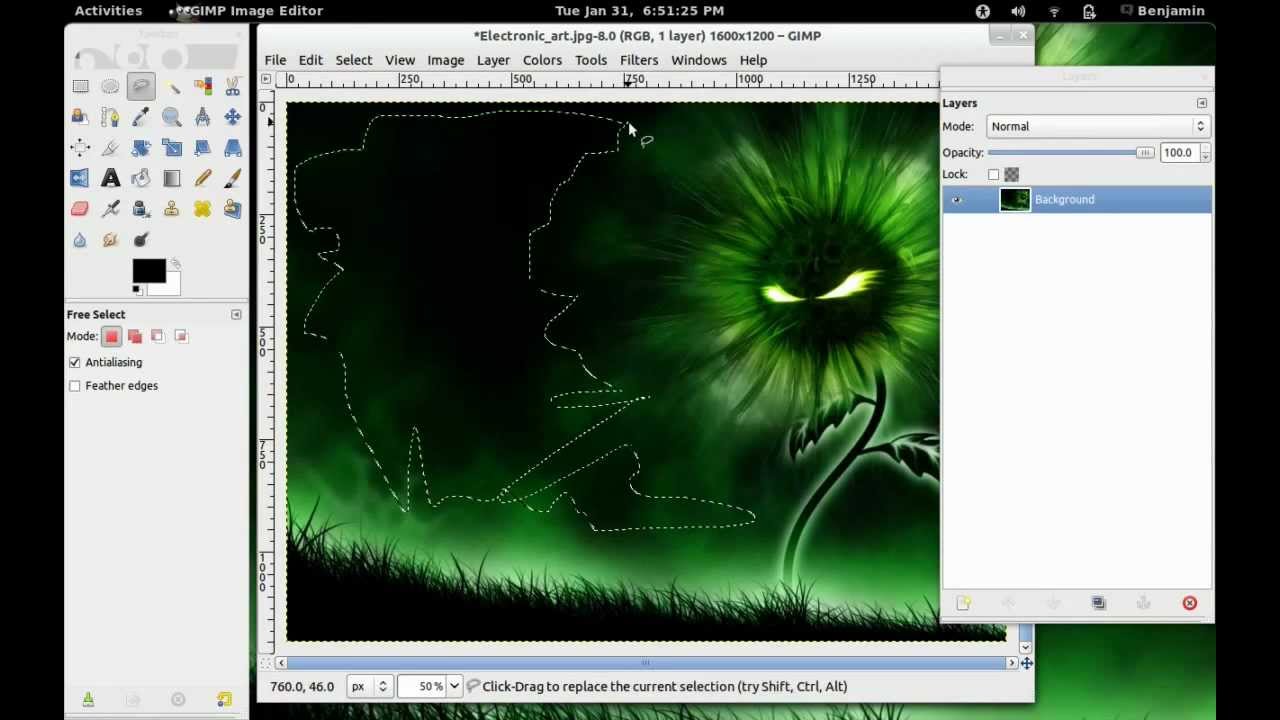Select the Ink tool
Screen dimensions: 1280x720
point(141,209)
